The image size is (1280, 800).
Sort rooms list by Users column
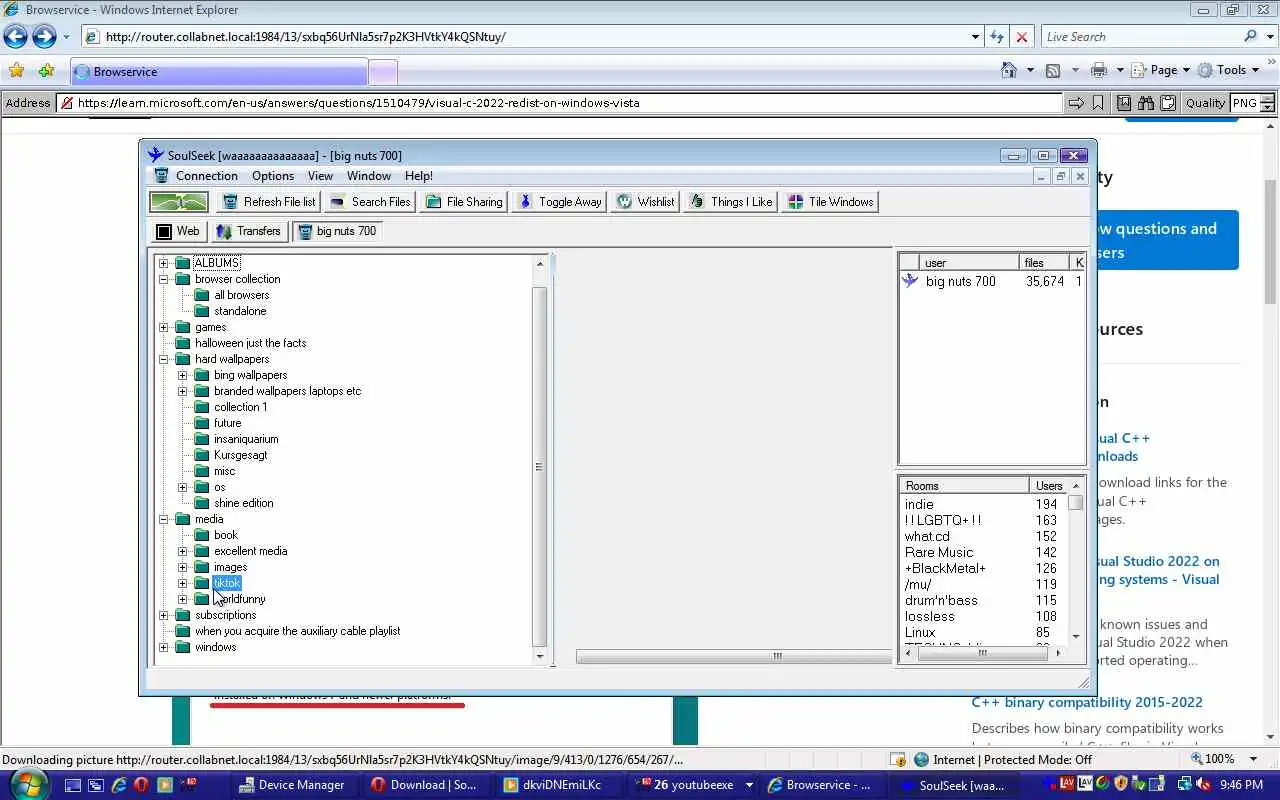click(1049, 486)
